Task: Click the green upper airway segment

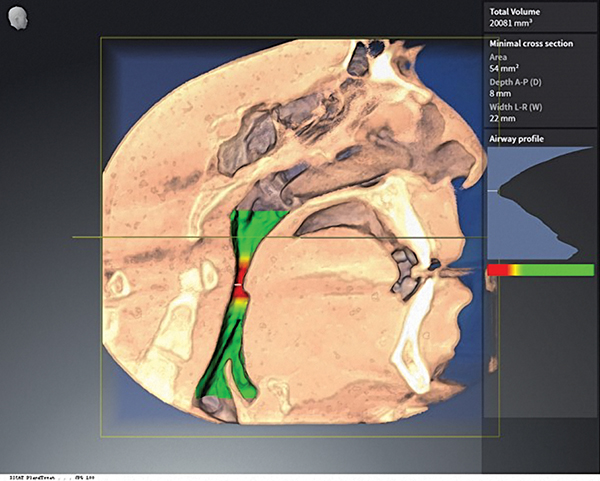Action: click(x=252, y=228)
